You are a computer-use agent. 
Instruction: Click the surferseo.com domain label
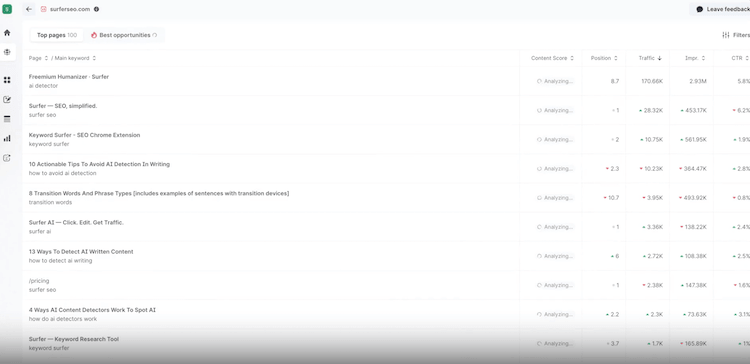70,9
